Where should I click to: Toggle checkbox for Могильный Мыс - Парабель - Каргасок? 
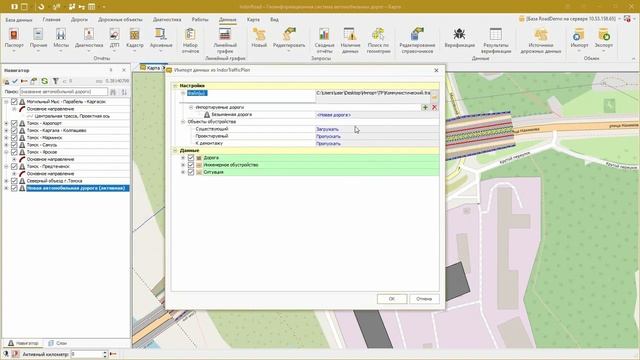tap(14, 102)
